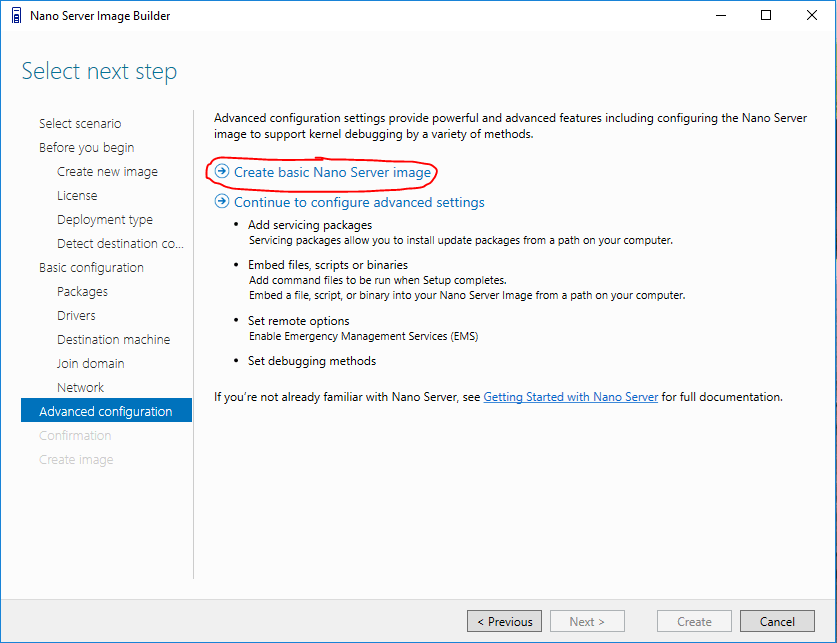This screenshot has height=643, width=837.
Task: Open the Deployment type step
Action: point(105,220)
